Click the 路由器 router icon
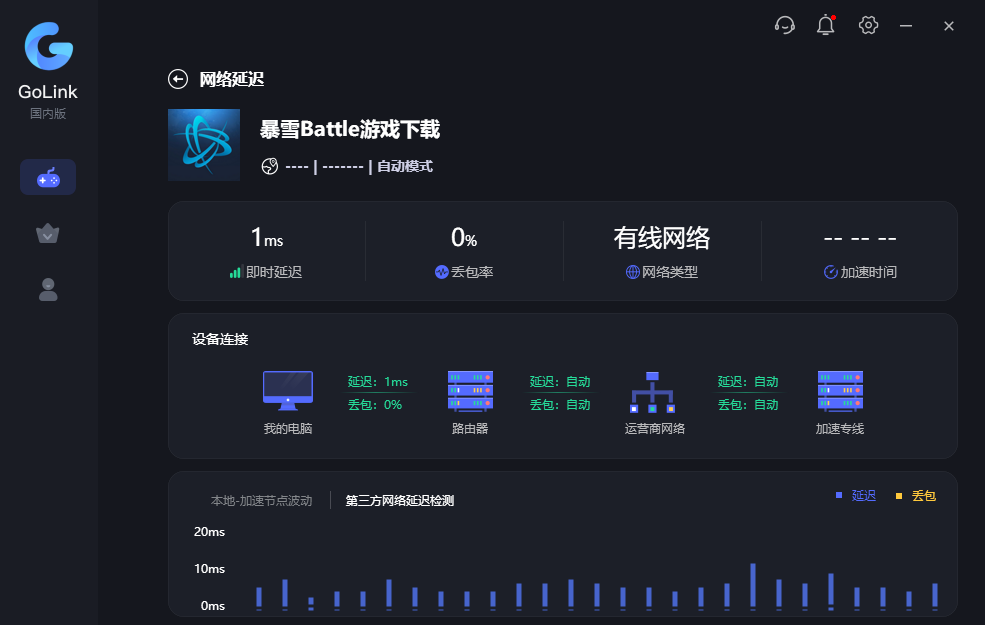Viewport: 985px width, 625px height. pyautogui.click(x=470, y=391)
